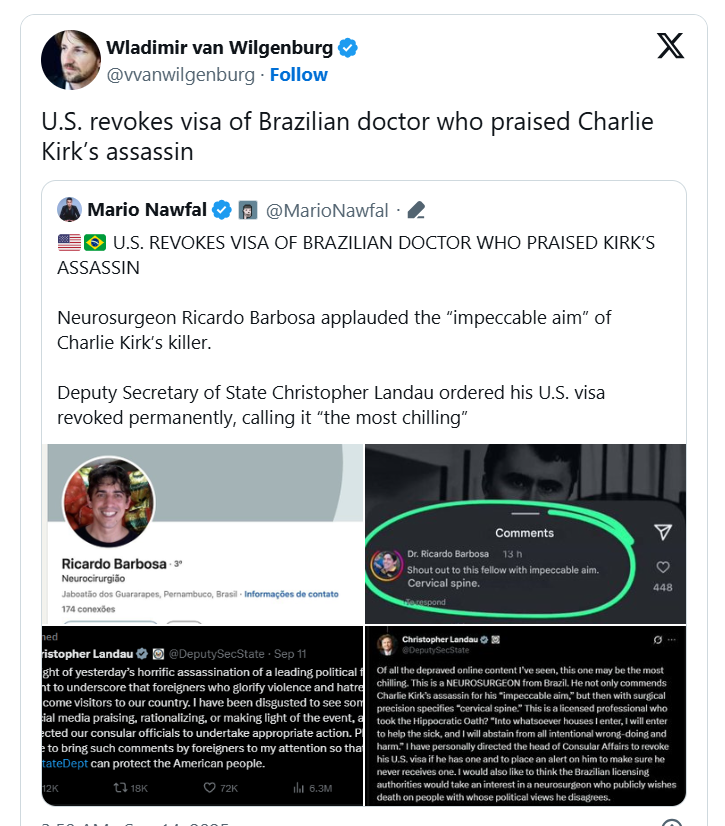Image resolution: width=725 pixels, height=826 pixels.
Task: Click the retweet icon showing 18K
Action: [x=121, y=788]
